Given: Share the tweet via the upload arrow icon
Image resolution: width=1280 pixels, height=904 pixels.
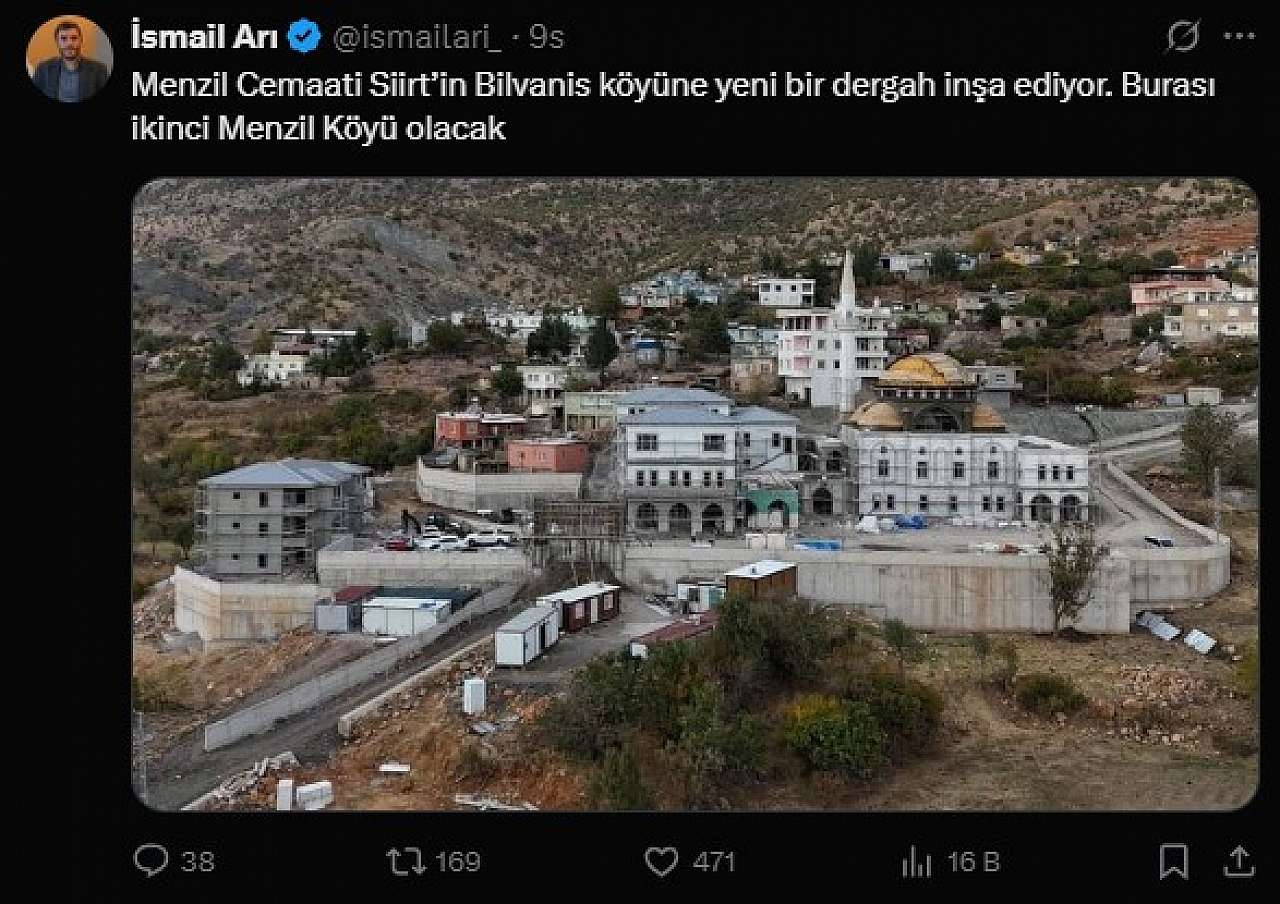Looking at the screenshot, I should pos(1239,861).
